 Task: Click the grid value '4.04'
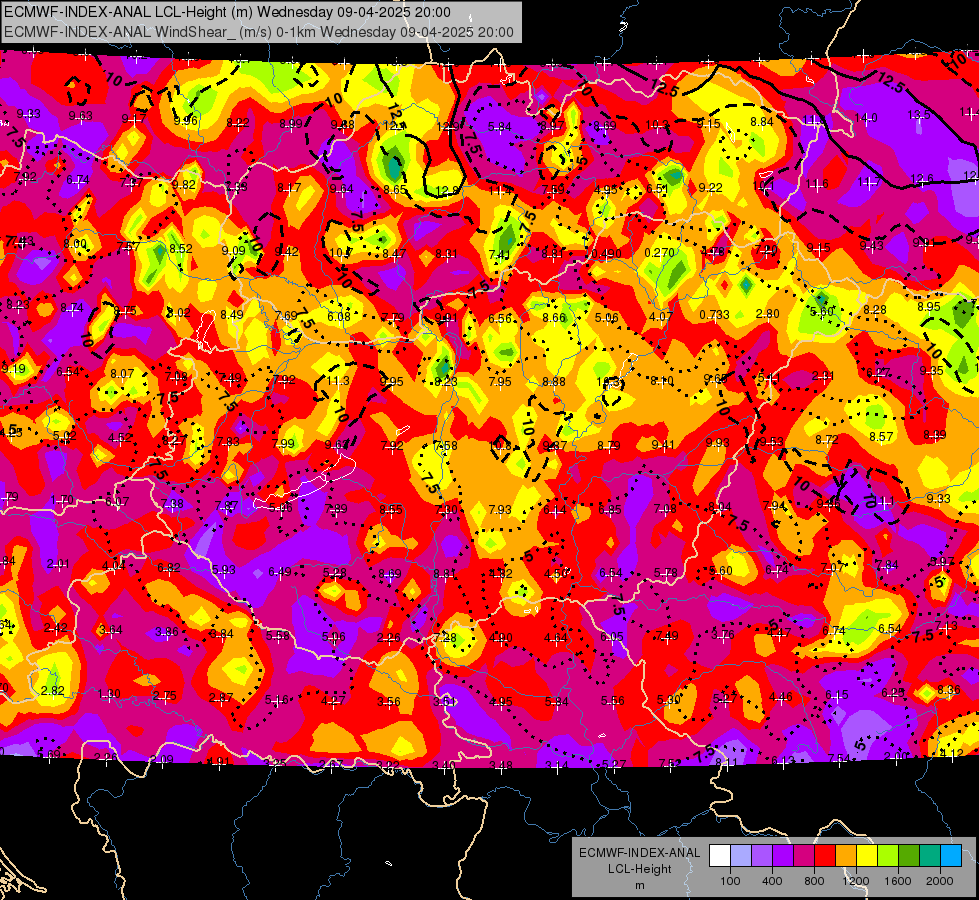(x=114, y=566)
